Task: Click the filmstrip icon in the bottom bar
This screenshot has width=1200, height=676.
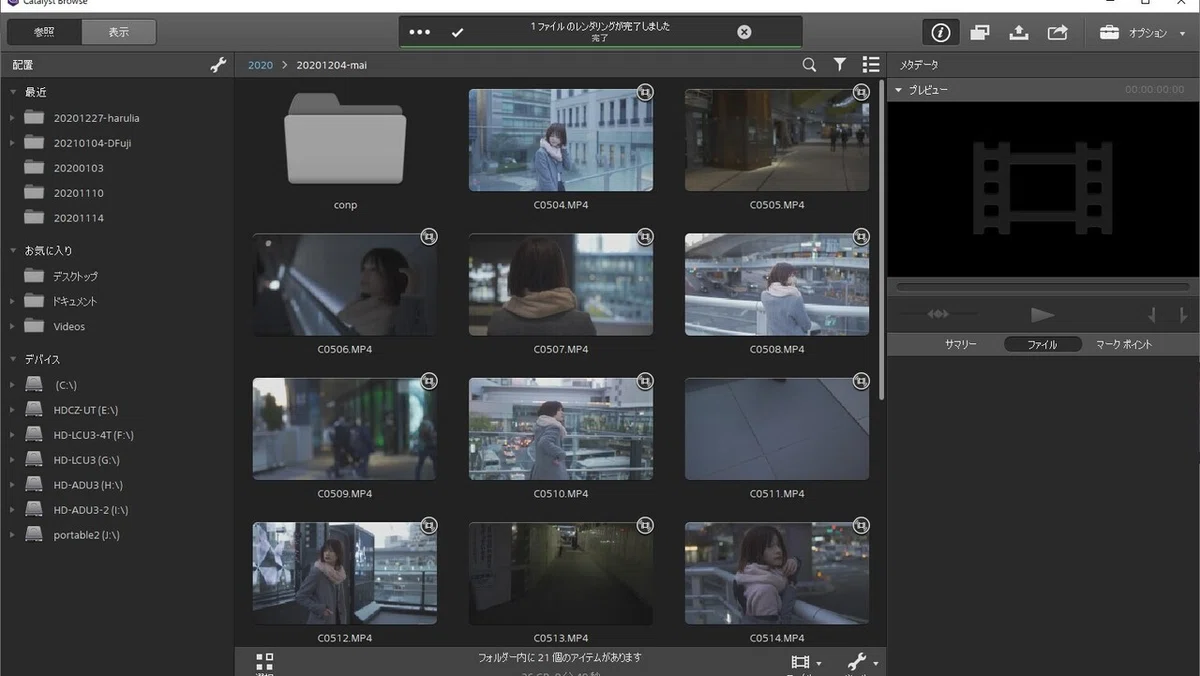Action: (800, 662)
